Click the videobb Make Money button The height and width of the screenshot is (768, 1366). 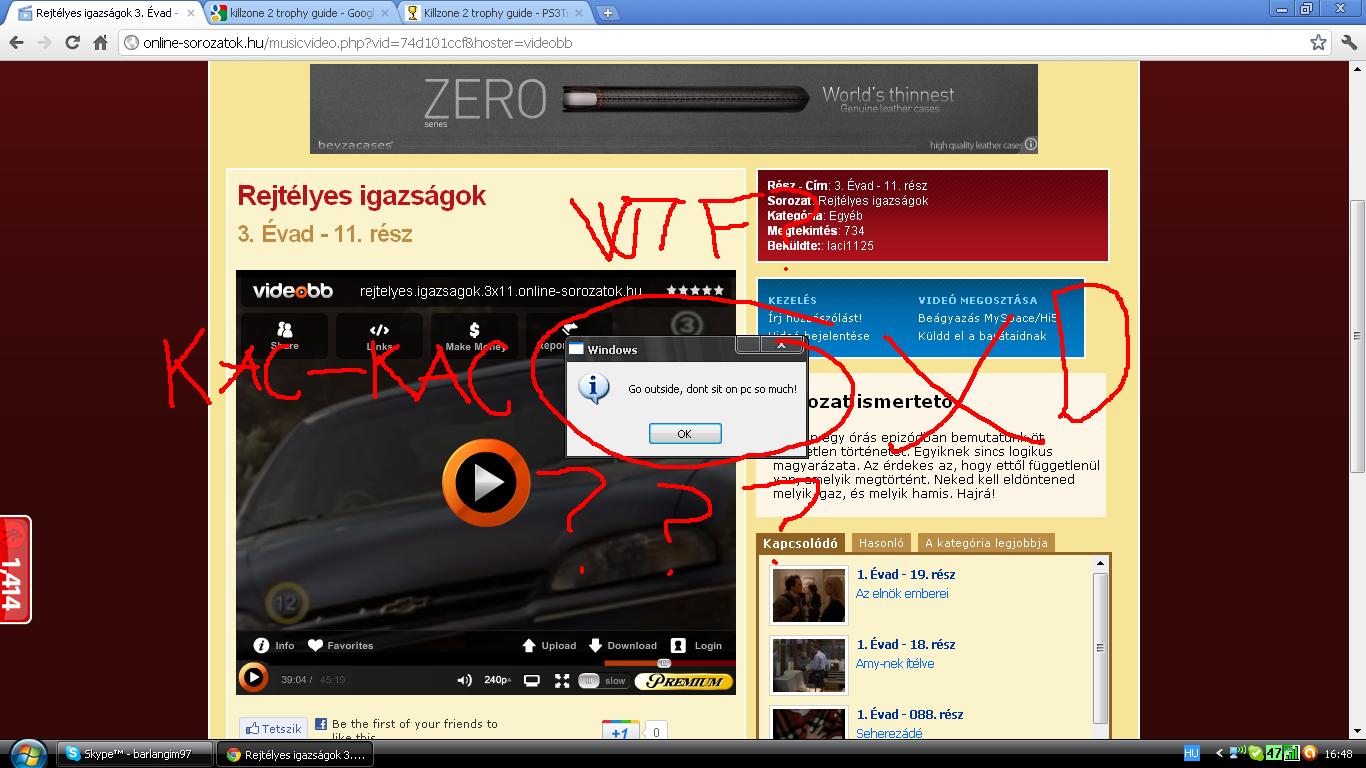point(475,335)
